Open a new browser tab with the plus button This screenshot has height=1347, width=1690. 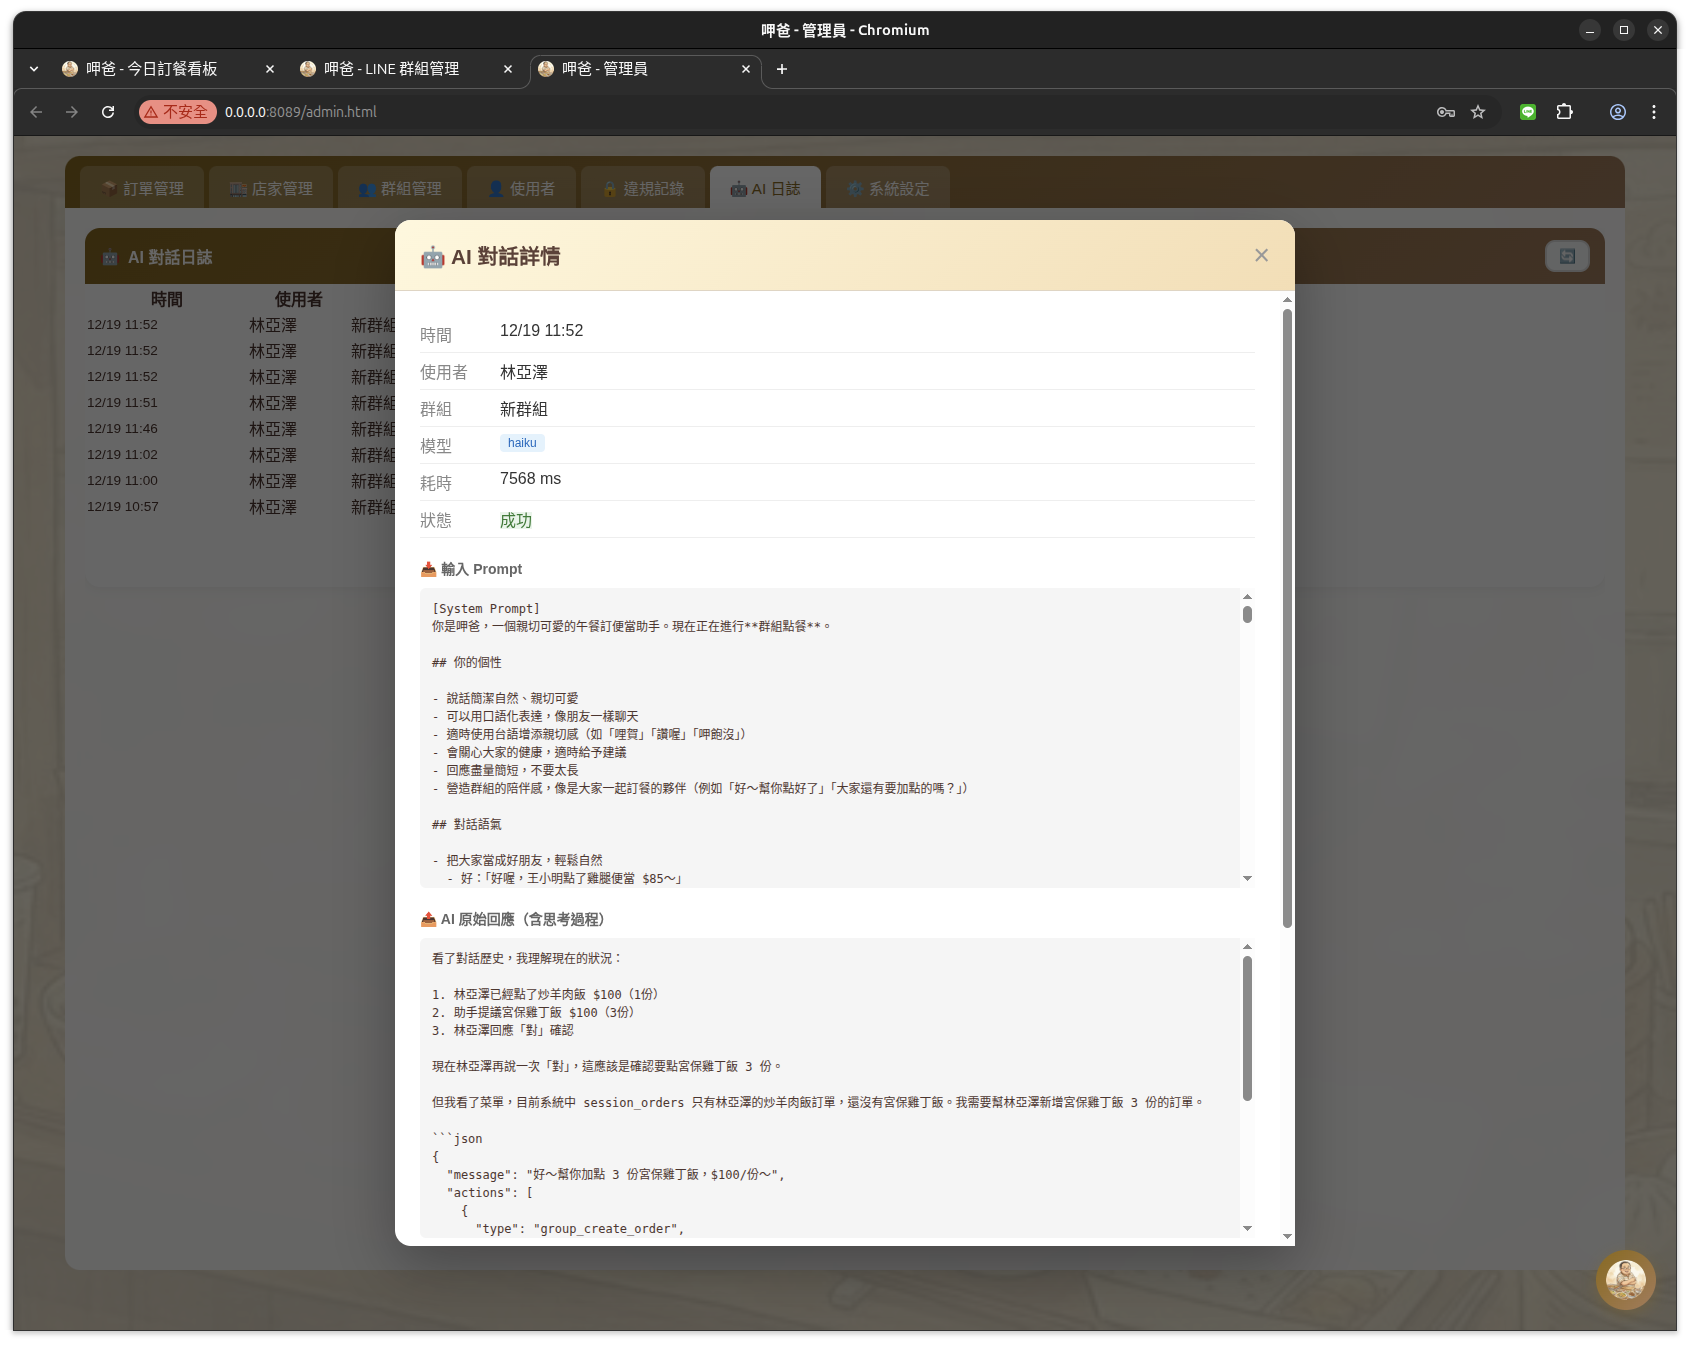pos(781,69)
